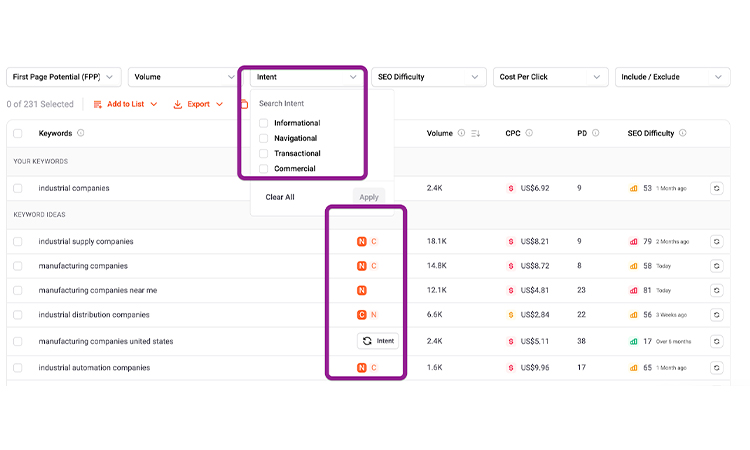Click the industrial supply companies keyword

(x=86, y=241)
